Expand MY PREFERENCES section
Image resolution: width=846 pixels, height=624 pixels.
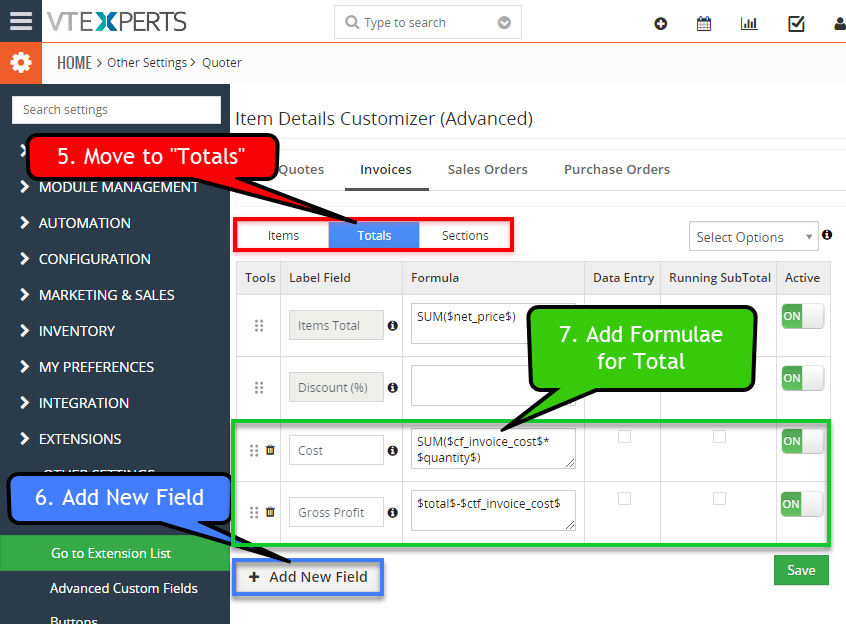click(x=87, y=367)
